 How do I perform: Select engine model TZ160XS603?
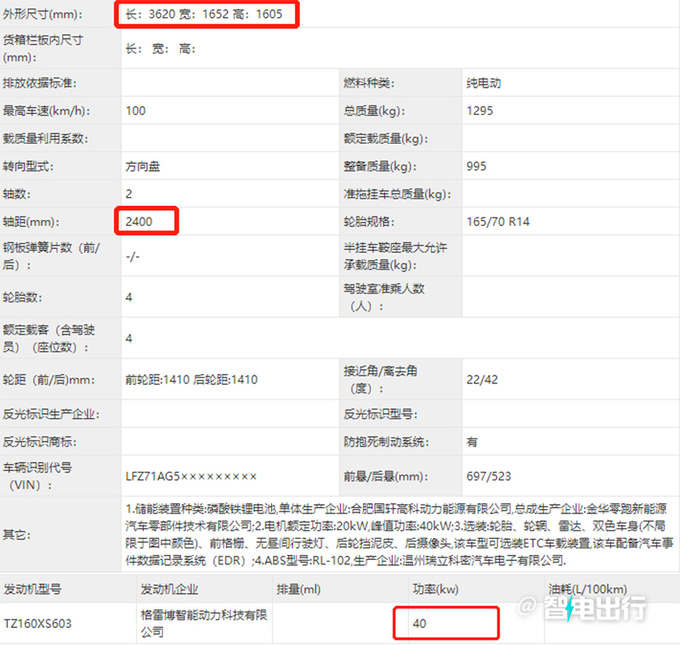pyautogui.click(x=37, y=623)
